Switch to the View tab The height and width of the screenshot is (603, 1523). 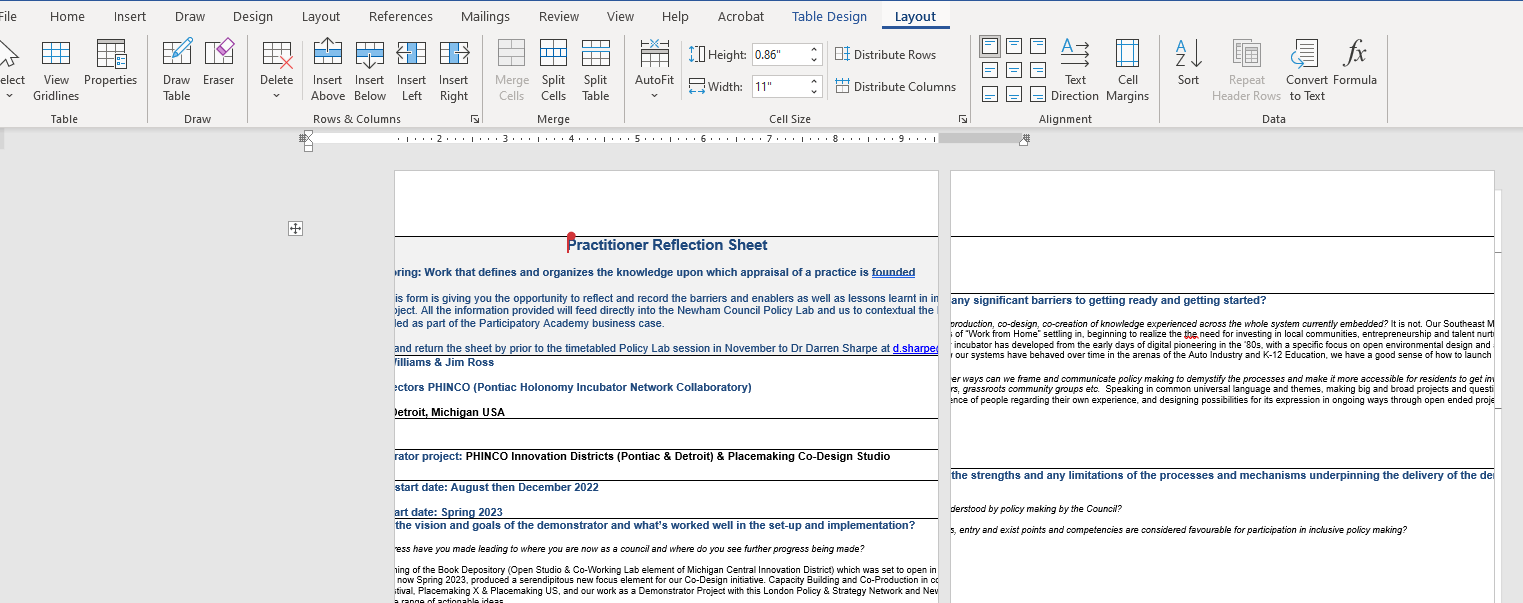620,17
